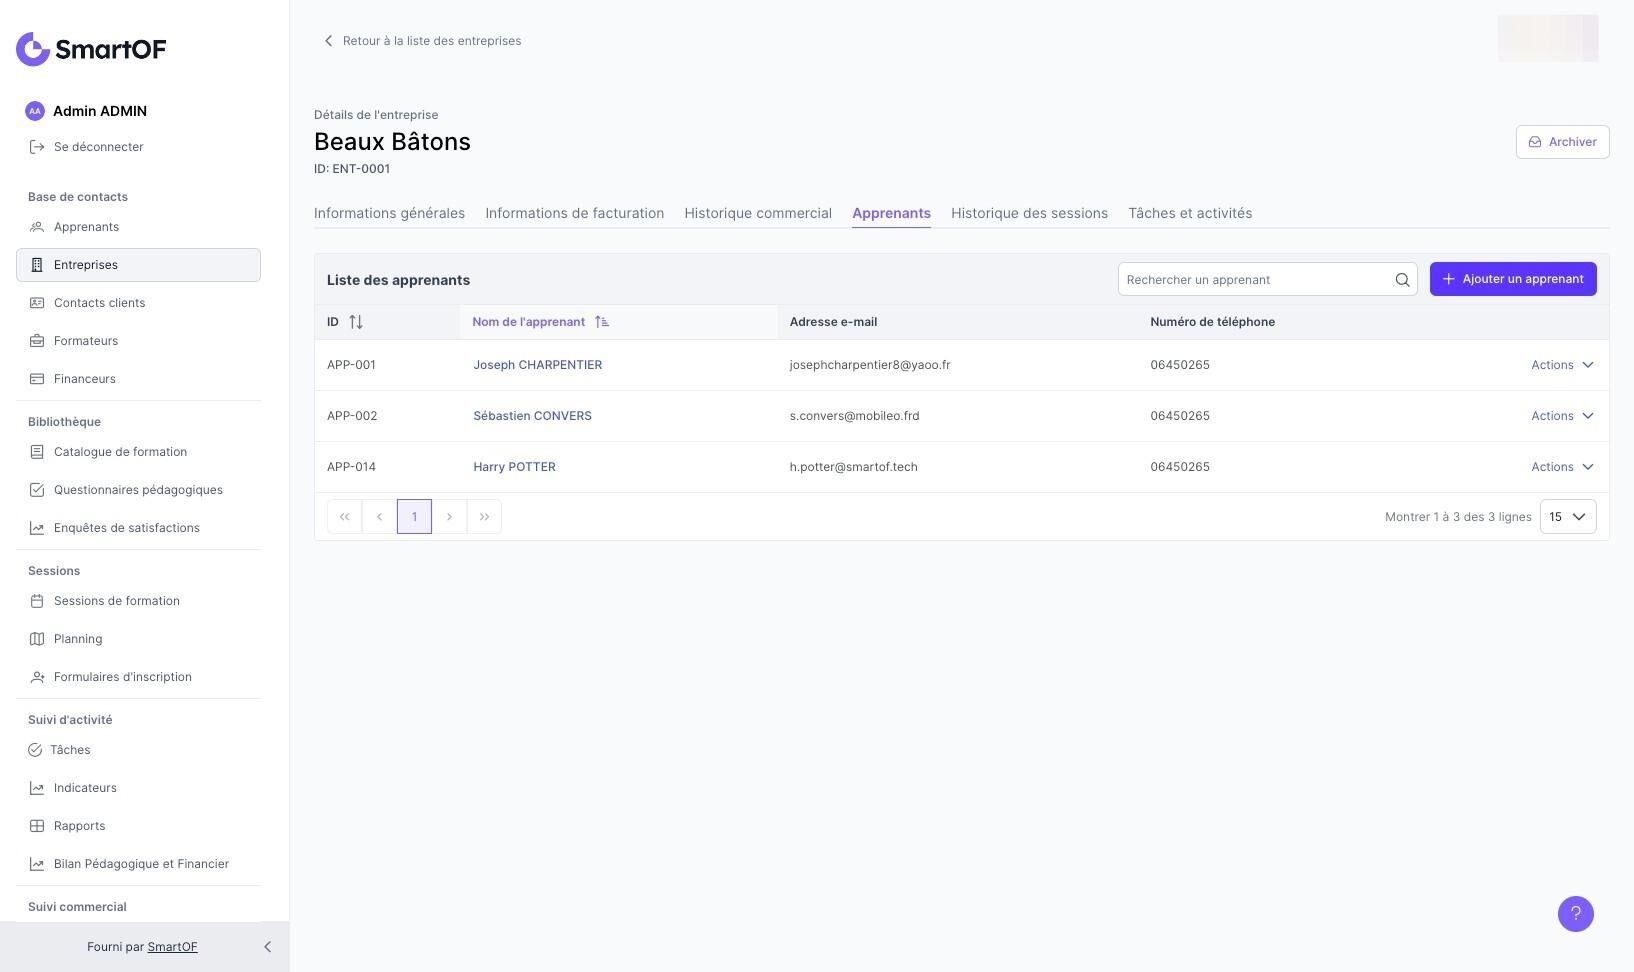
Task: Jump to last page double arrow
Action: pyautogui.click(x=484, y=517)
